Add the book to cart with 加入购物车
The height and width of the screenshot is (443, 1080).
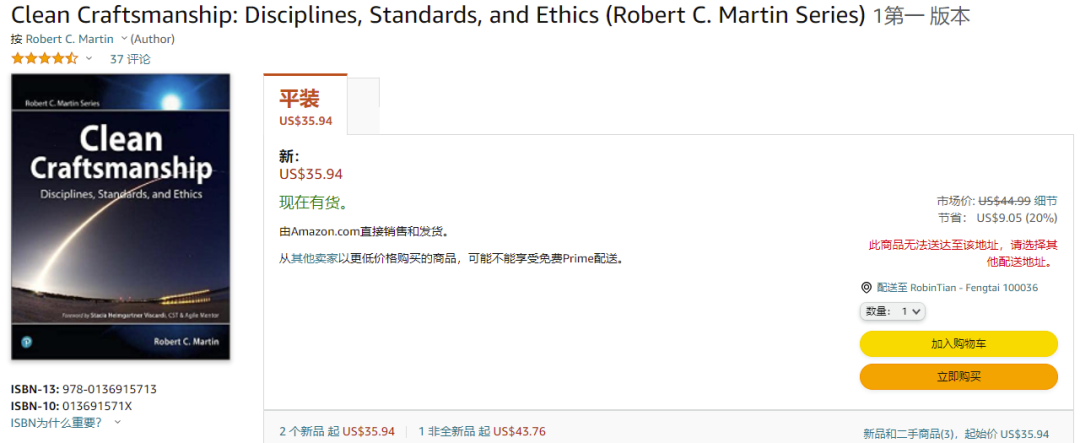click(x=958, y=344)
